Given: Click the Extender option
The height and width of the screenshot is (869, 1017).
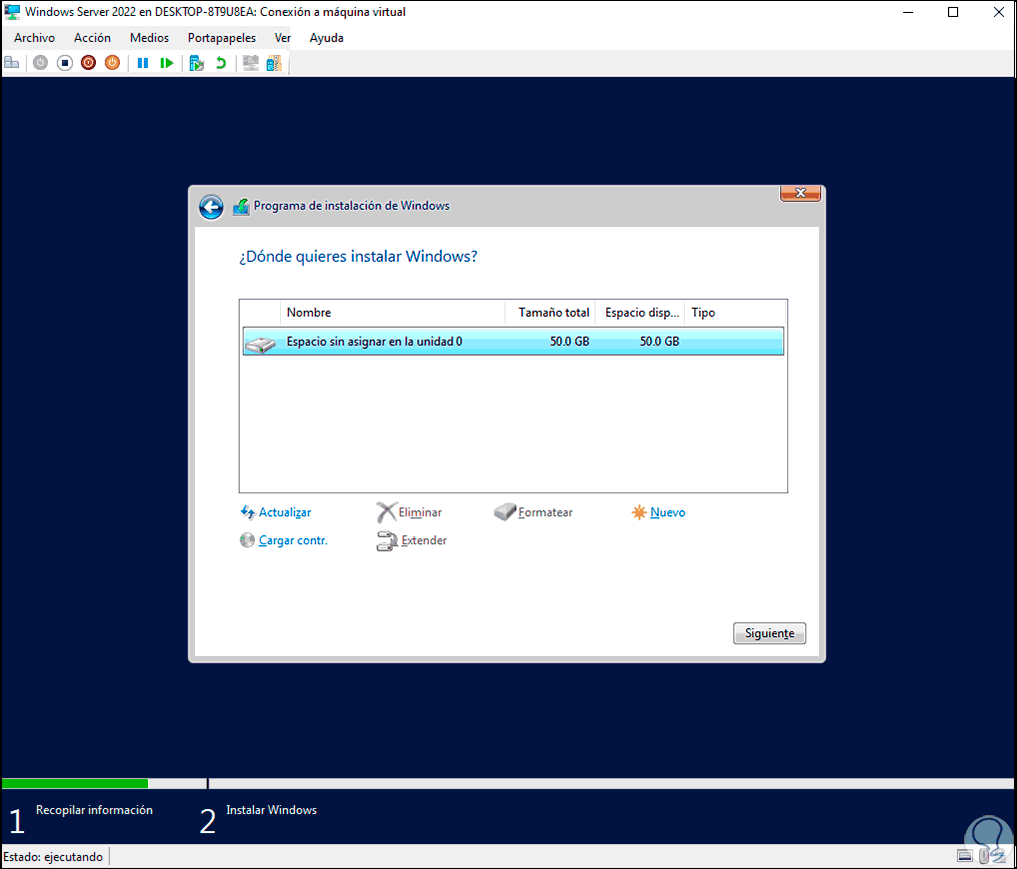Looking at the screenshot, I should (424, 540).
